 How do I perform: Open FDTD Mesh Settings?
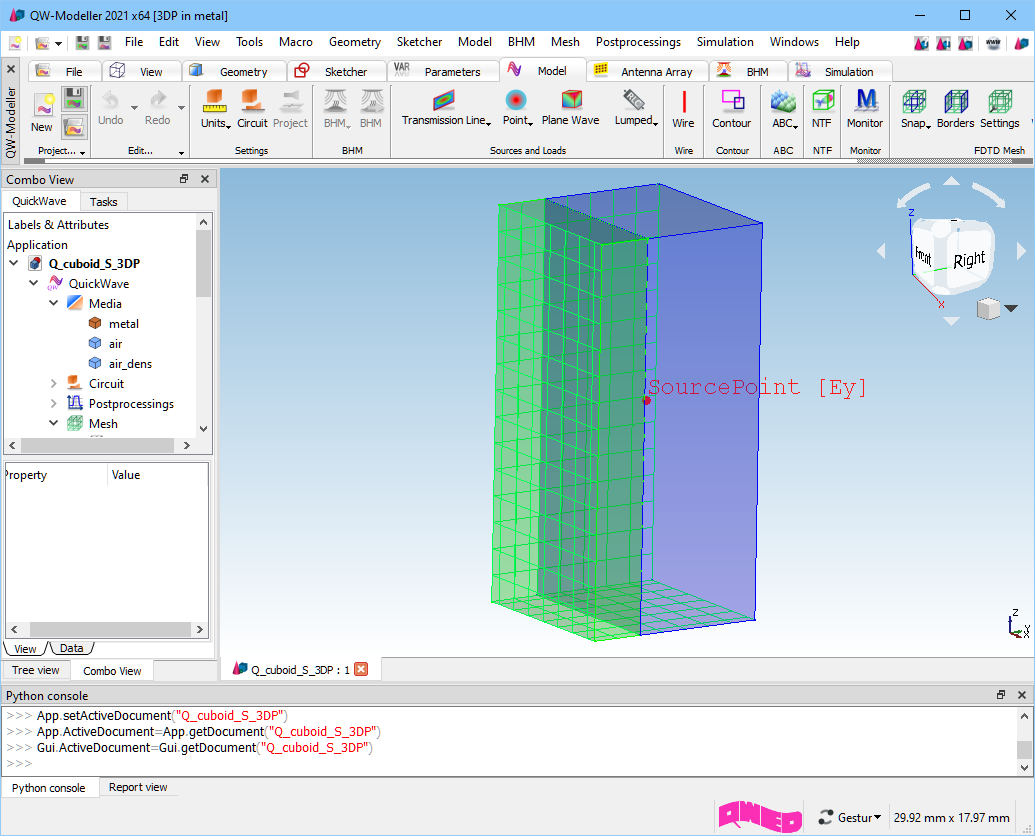pos(999,110)
